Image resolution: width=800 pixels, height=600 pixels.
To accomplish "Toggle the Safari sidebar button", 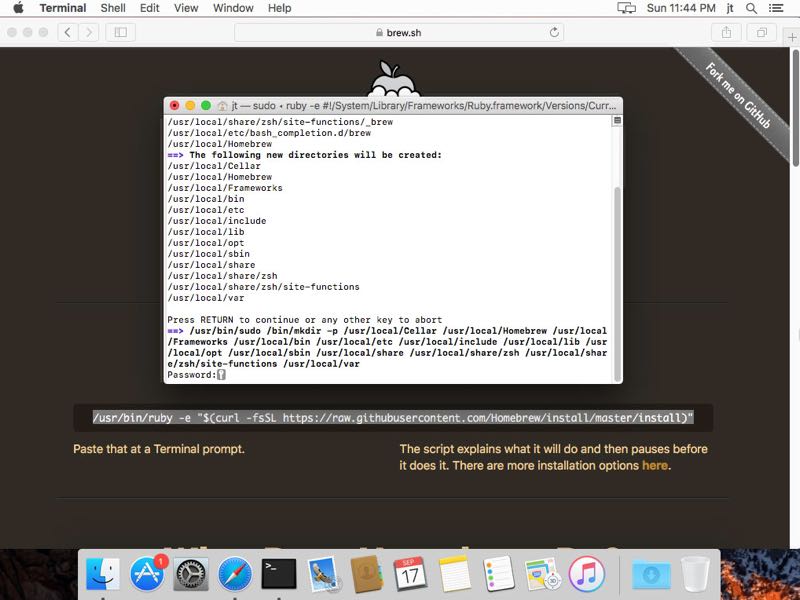I will click(x=120, y=33).
